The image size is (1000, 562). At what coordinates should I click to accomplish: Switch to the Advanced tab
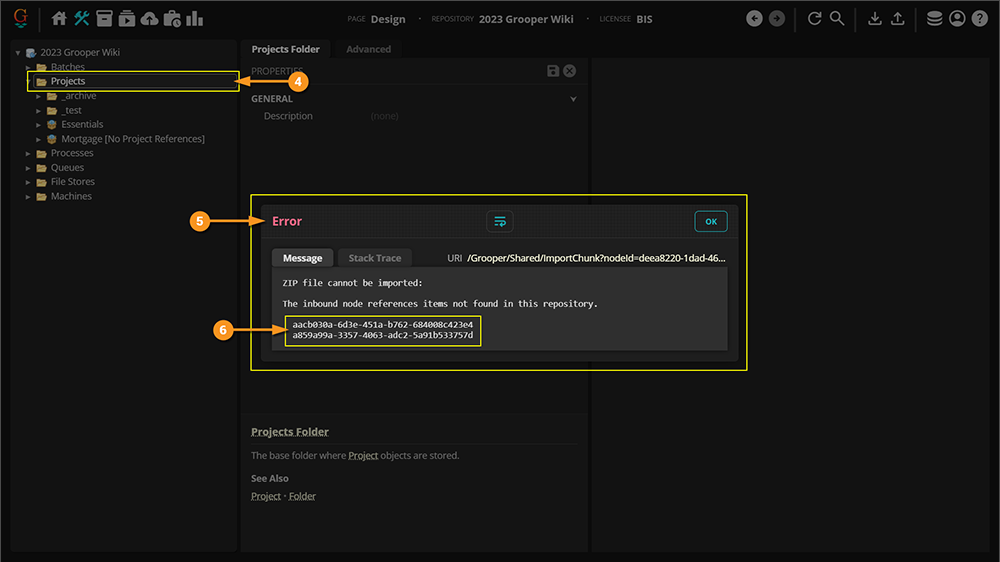[x=368, y=49]
